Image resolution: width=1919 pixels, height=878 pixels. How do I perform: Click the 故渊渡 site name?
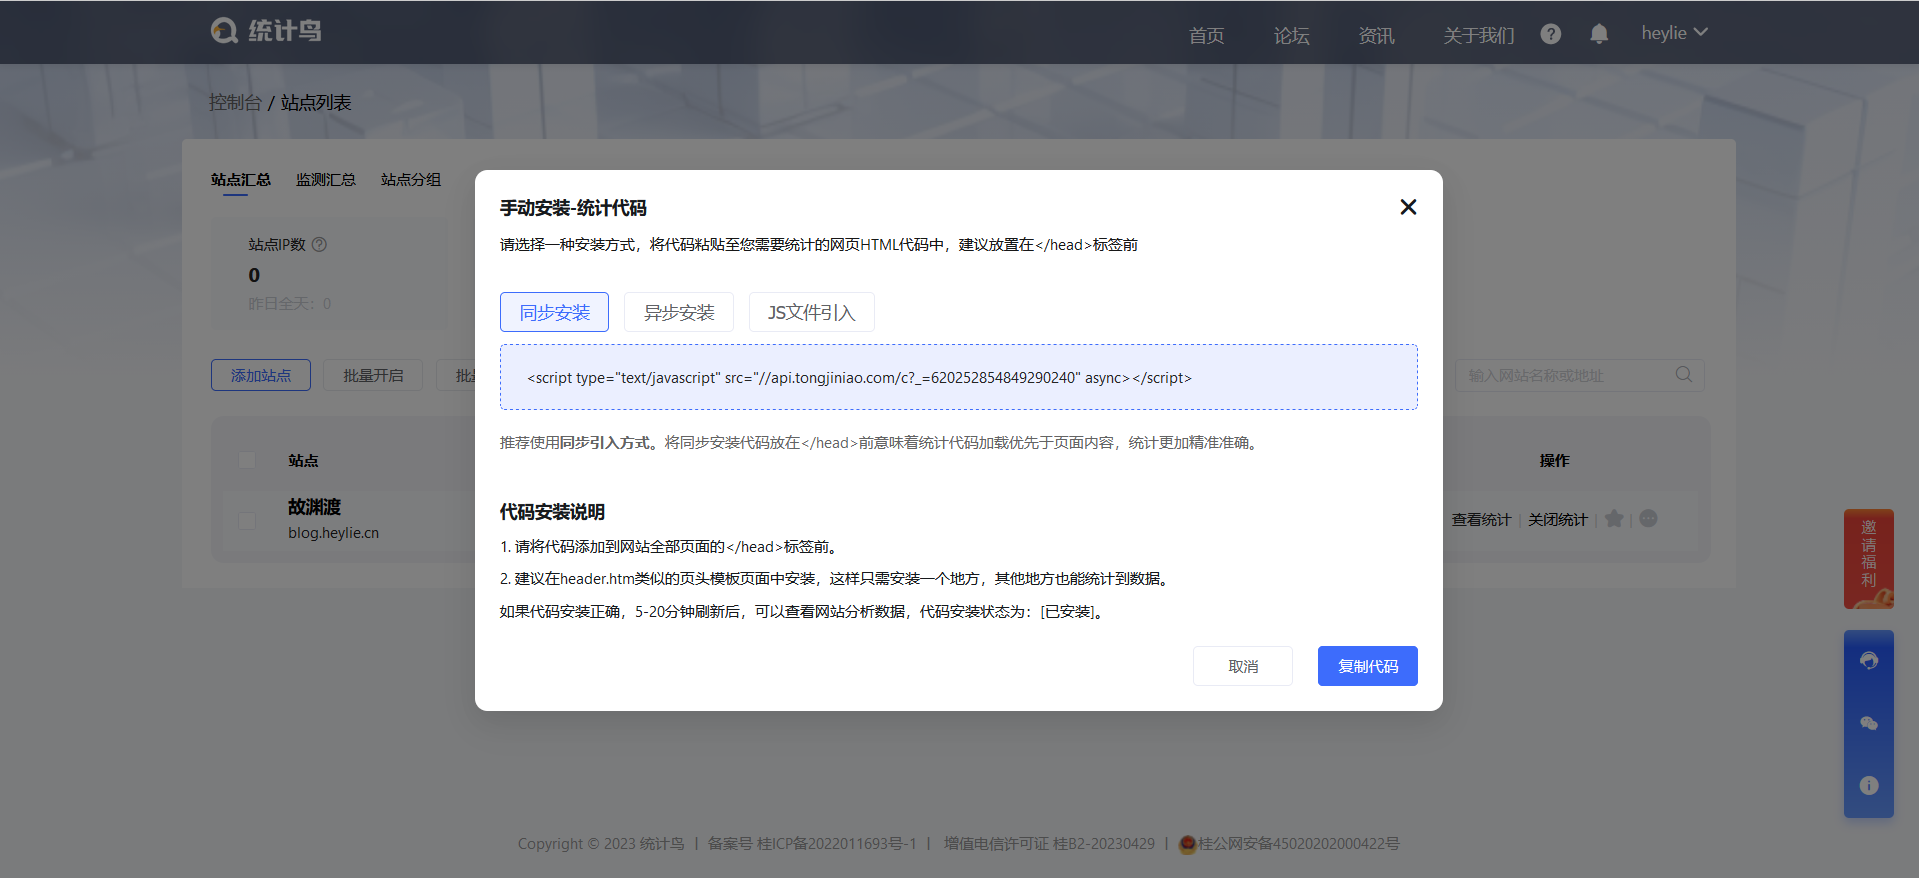(314, 507)
